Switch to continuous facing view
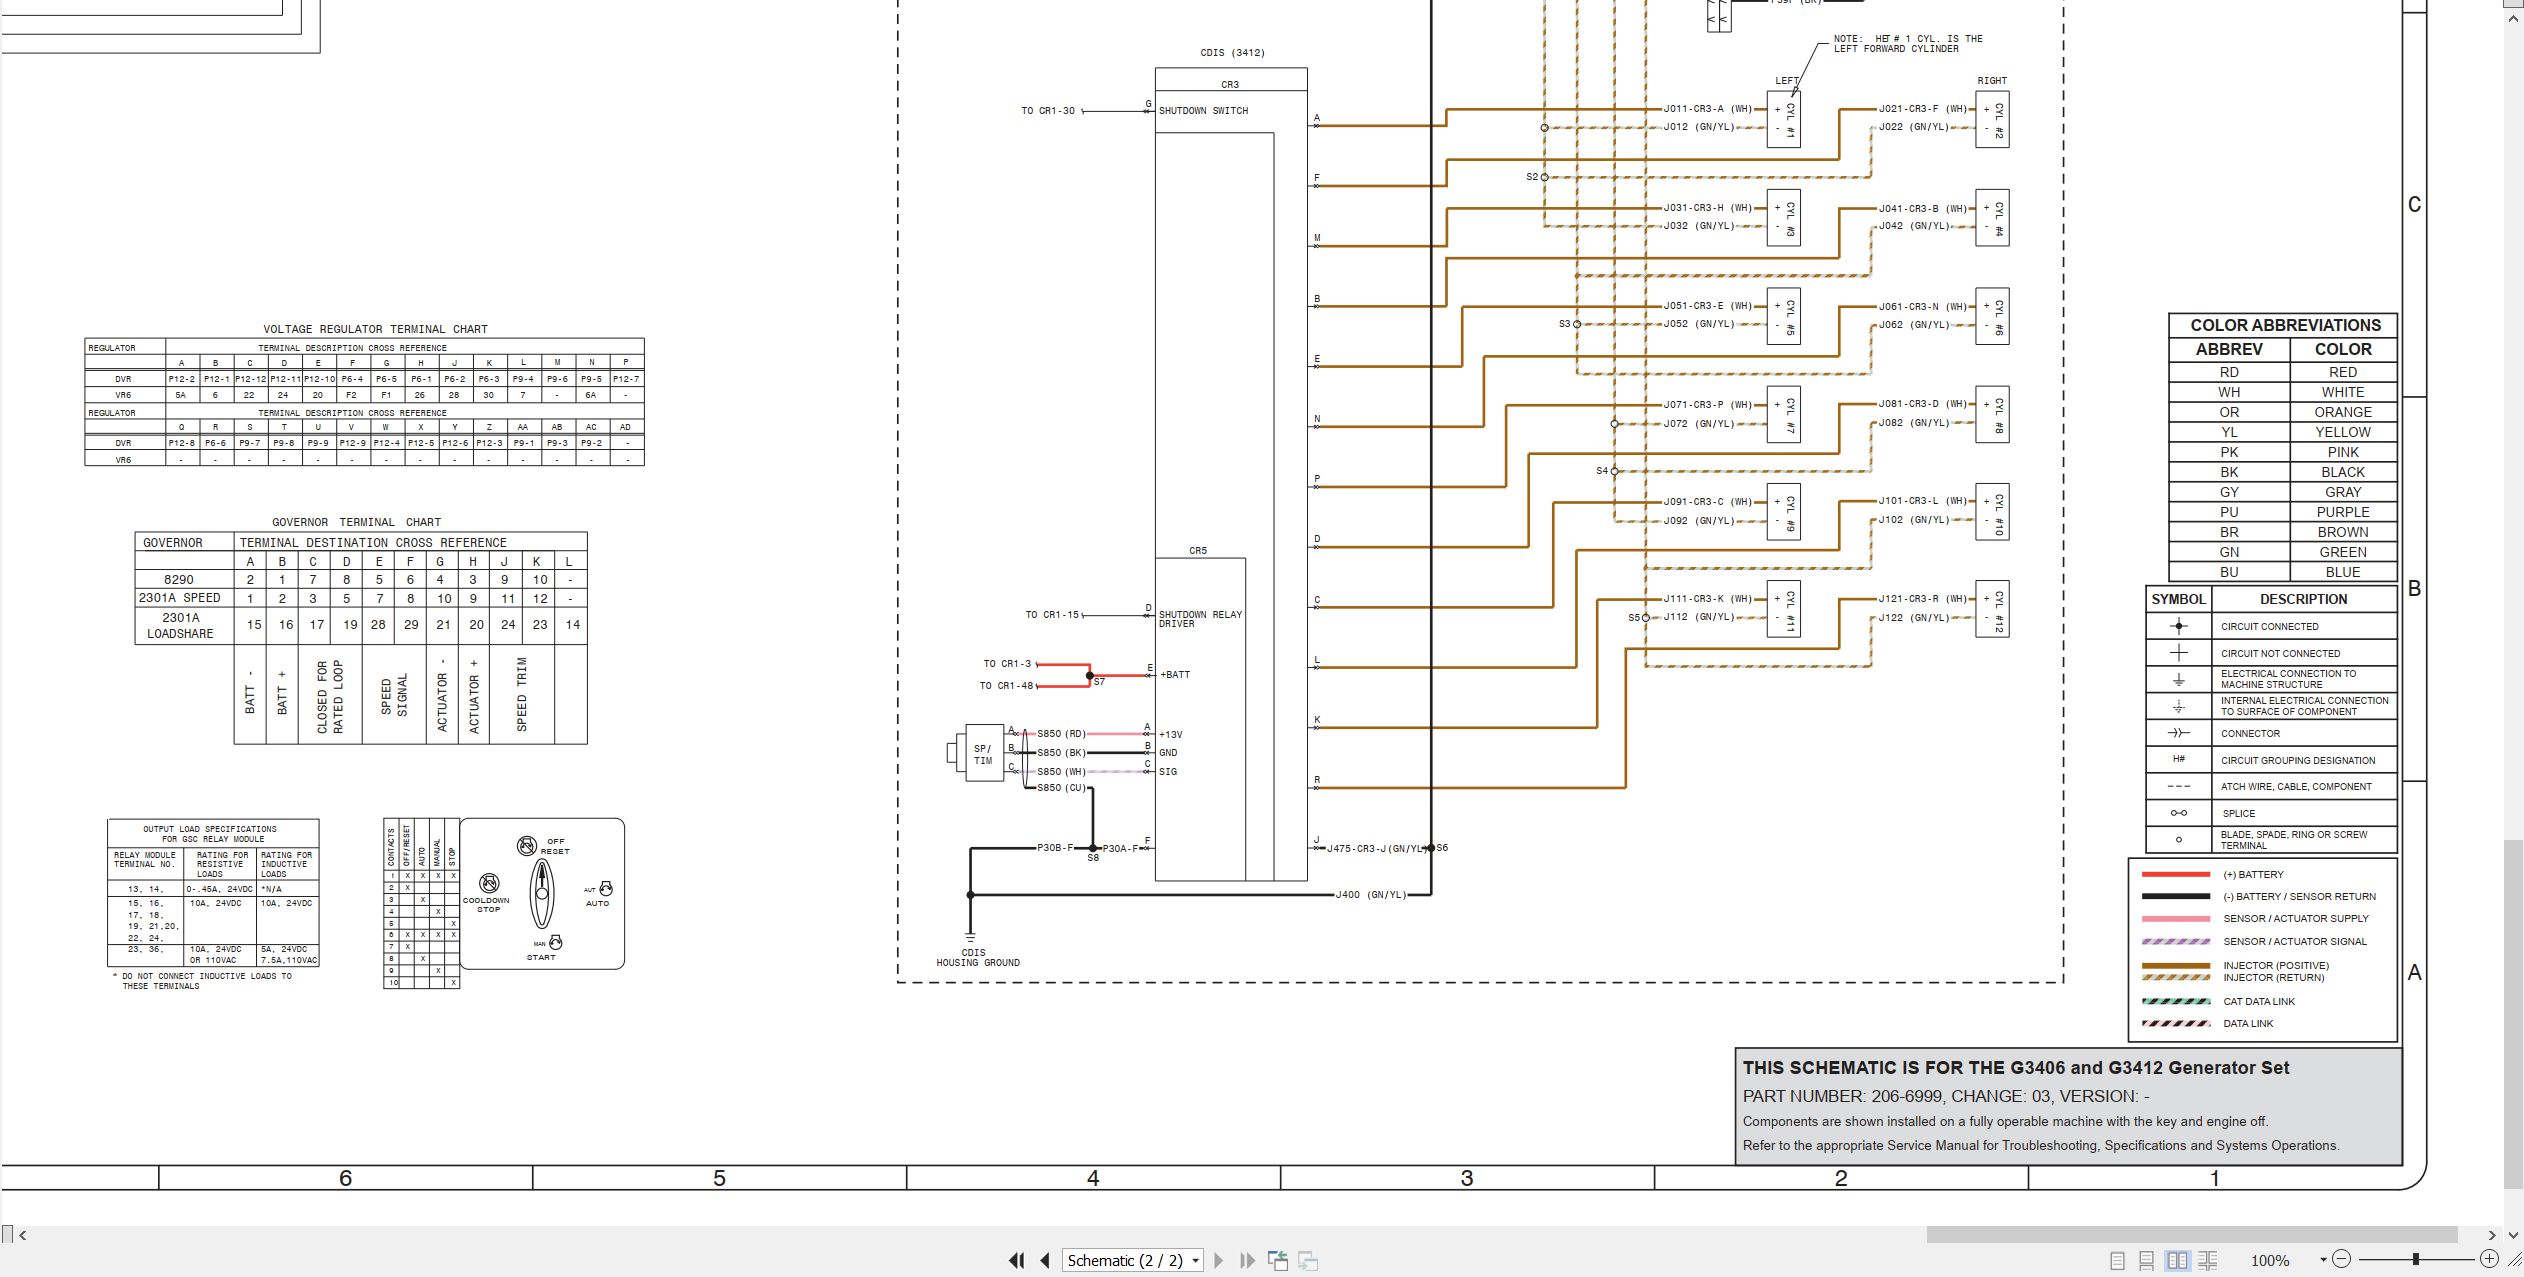 [2208, 1261]
